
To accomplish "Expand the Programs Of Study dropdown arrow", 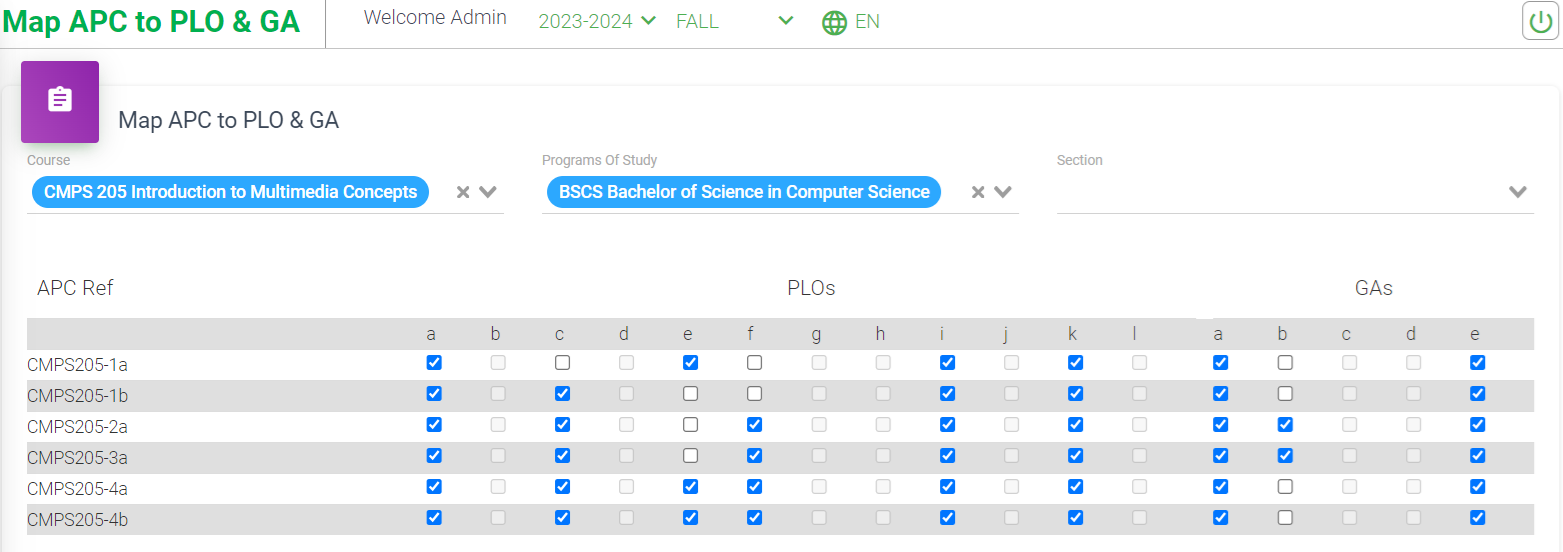I will (1003, 192).
